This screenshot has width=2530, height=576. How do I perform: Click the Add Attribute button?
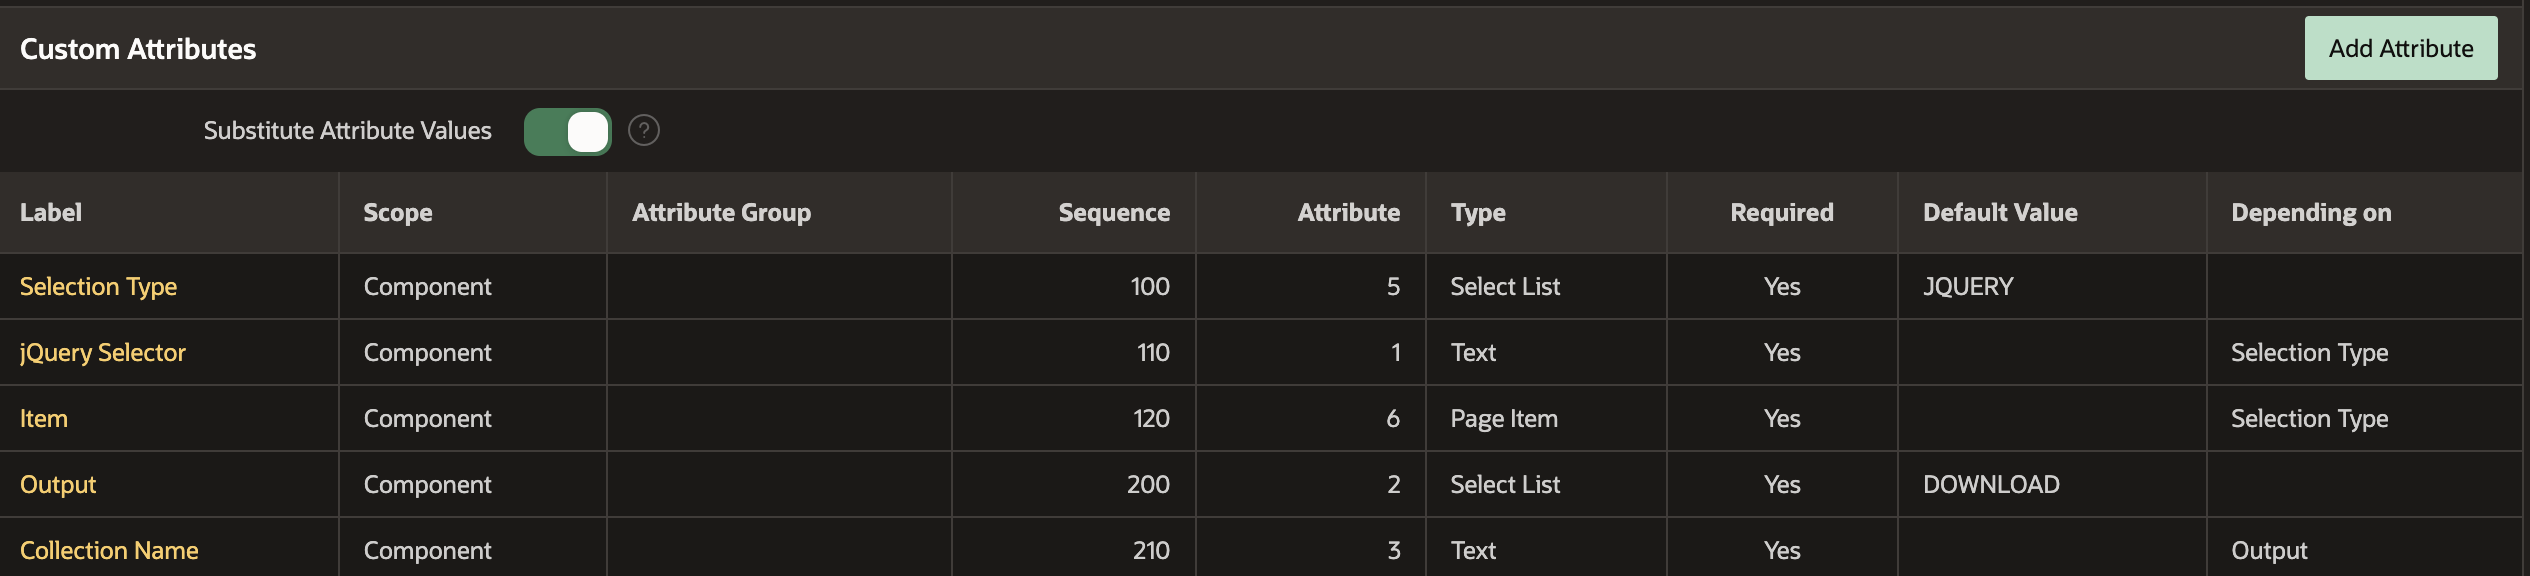click(x=2400, y=47)
